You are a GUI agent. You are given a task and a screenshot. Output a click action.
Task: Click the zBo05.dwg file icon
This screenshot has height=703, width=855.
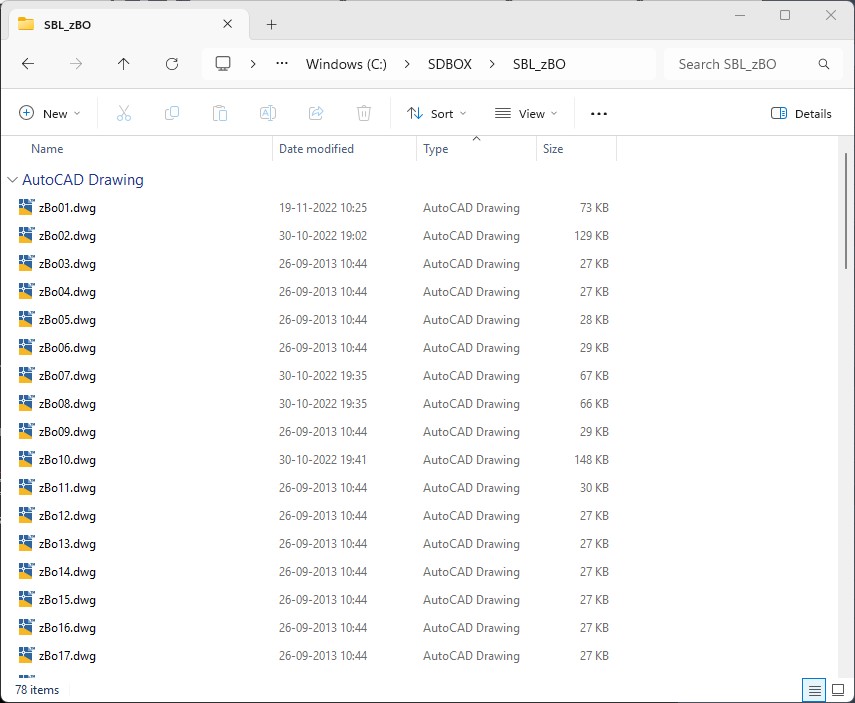click(26, 319)
